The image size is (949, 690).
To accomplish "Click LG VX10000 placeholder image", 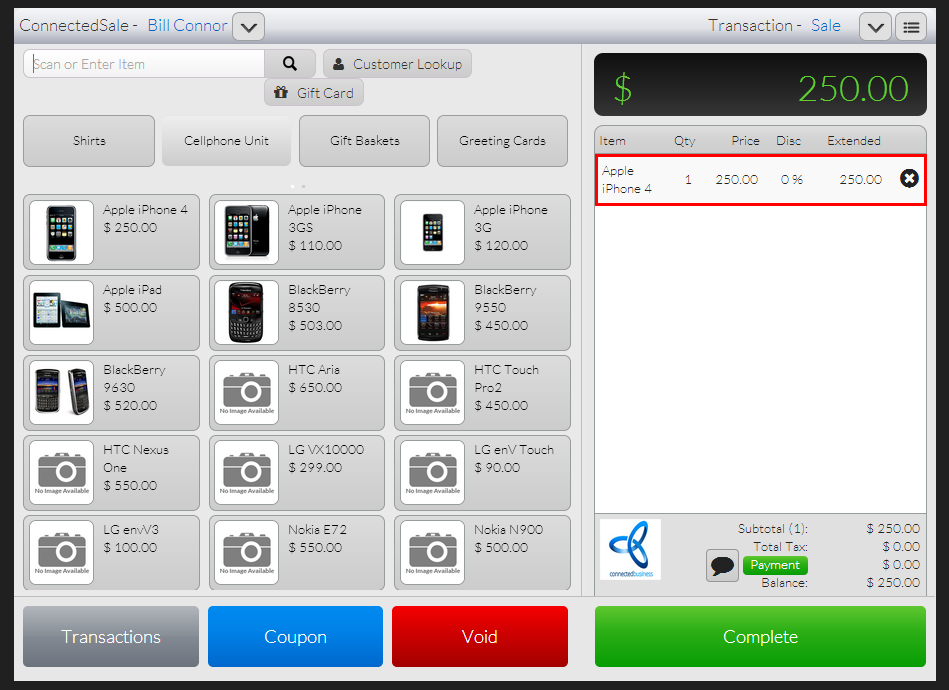I will (247, 472).
